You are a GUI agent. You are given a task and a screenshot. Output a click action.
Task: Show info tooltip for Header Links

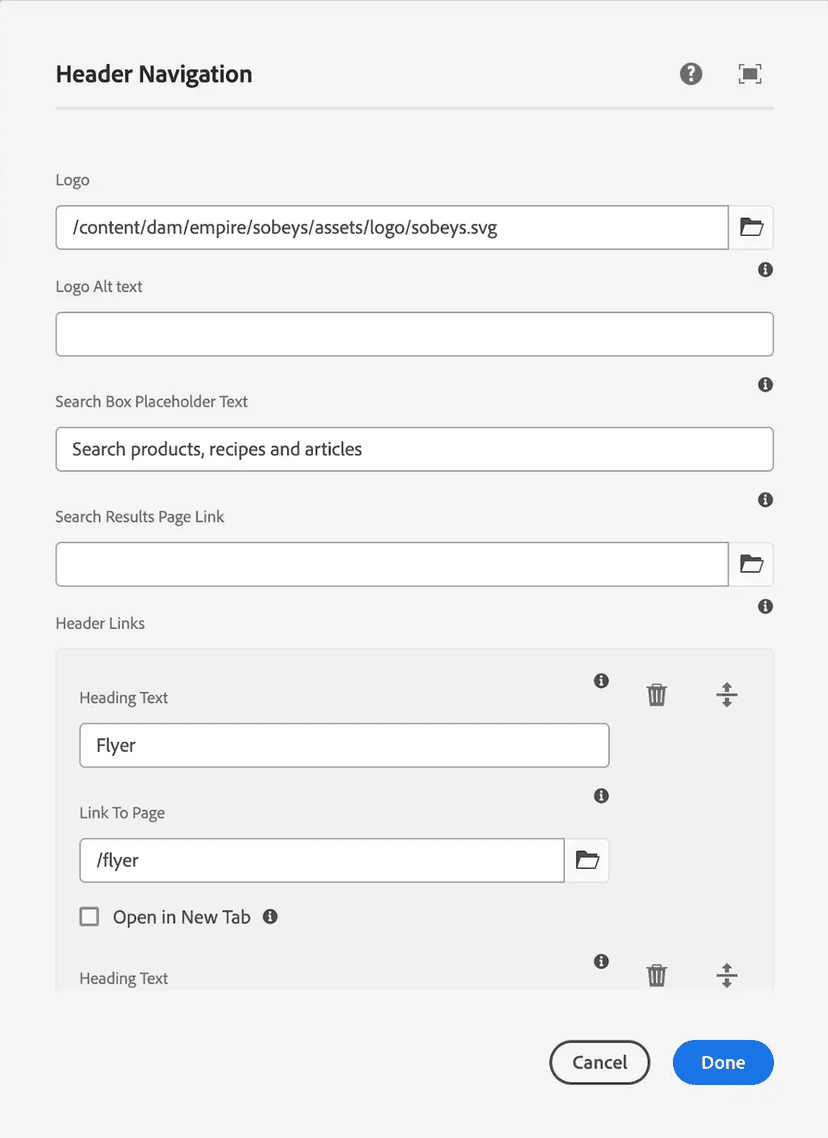click(x=765, y=606)
